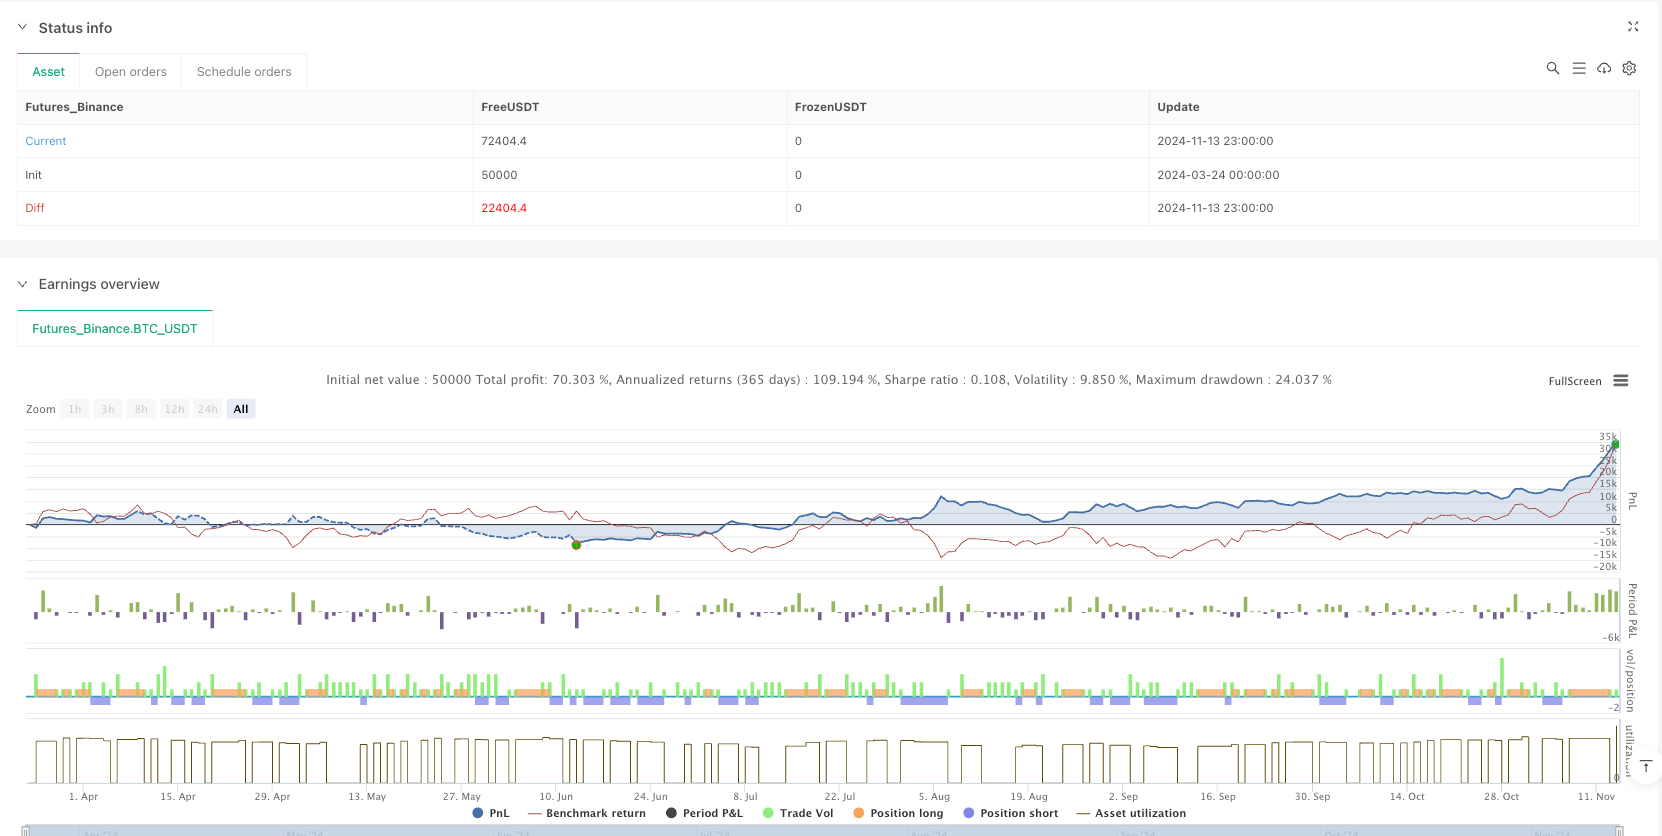Click the collapse arrows icon at top right
Screen dimensions: 1662x836
(1633, 27)
